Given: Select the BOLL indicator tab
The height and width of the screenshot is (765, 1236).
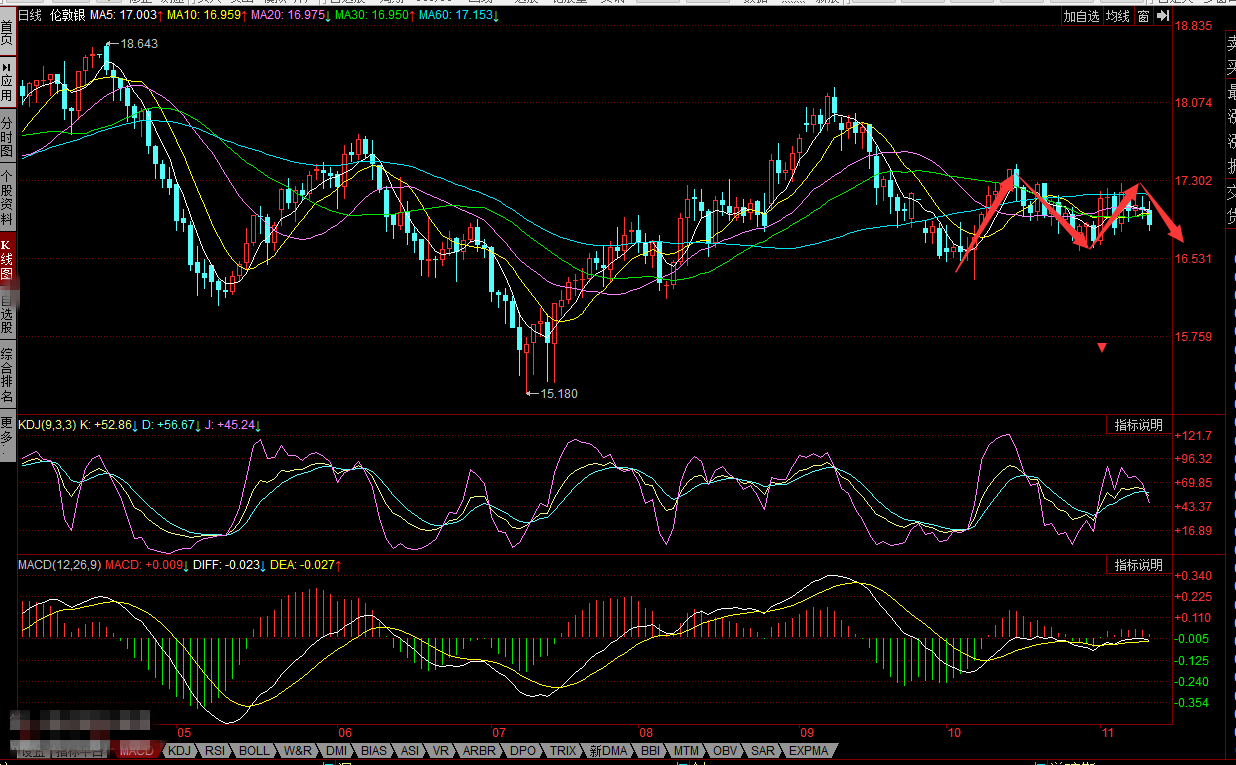Looking at the screenshot, I should click(254, 750).
